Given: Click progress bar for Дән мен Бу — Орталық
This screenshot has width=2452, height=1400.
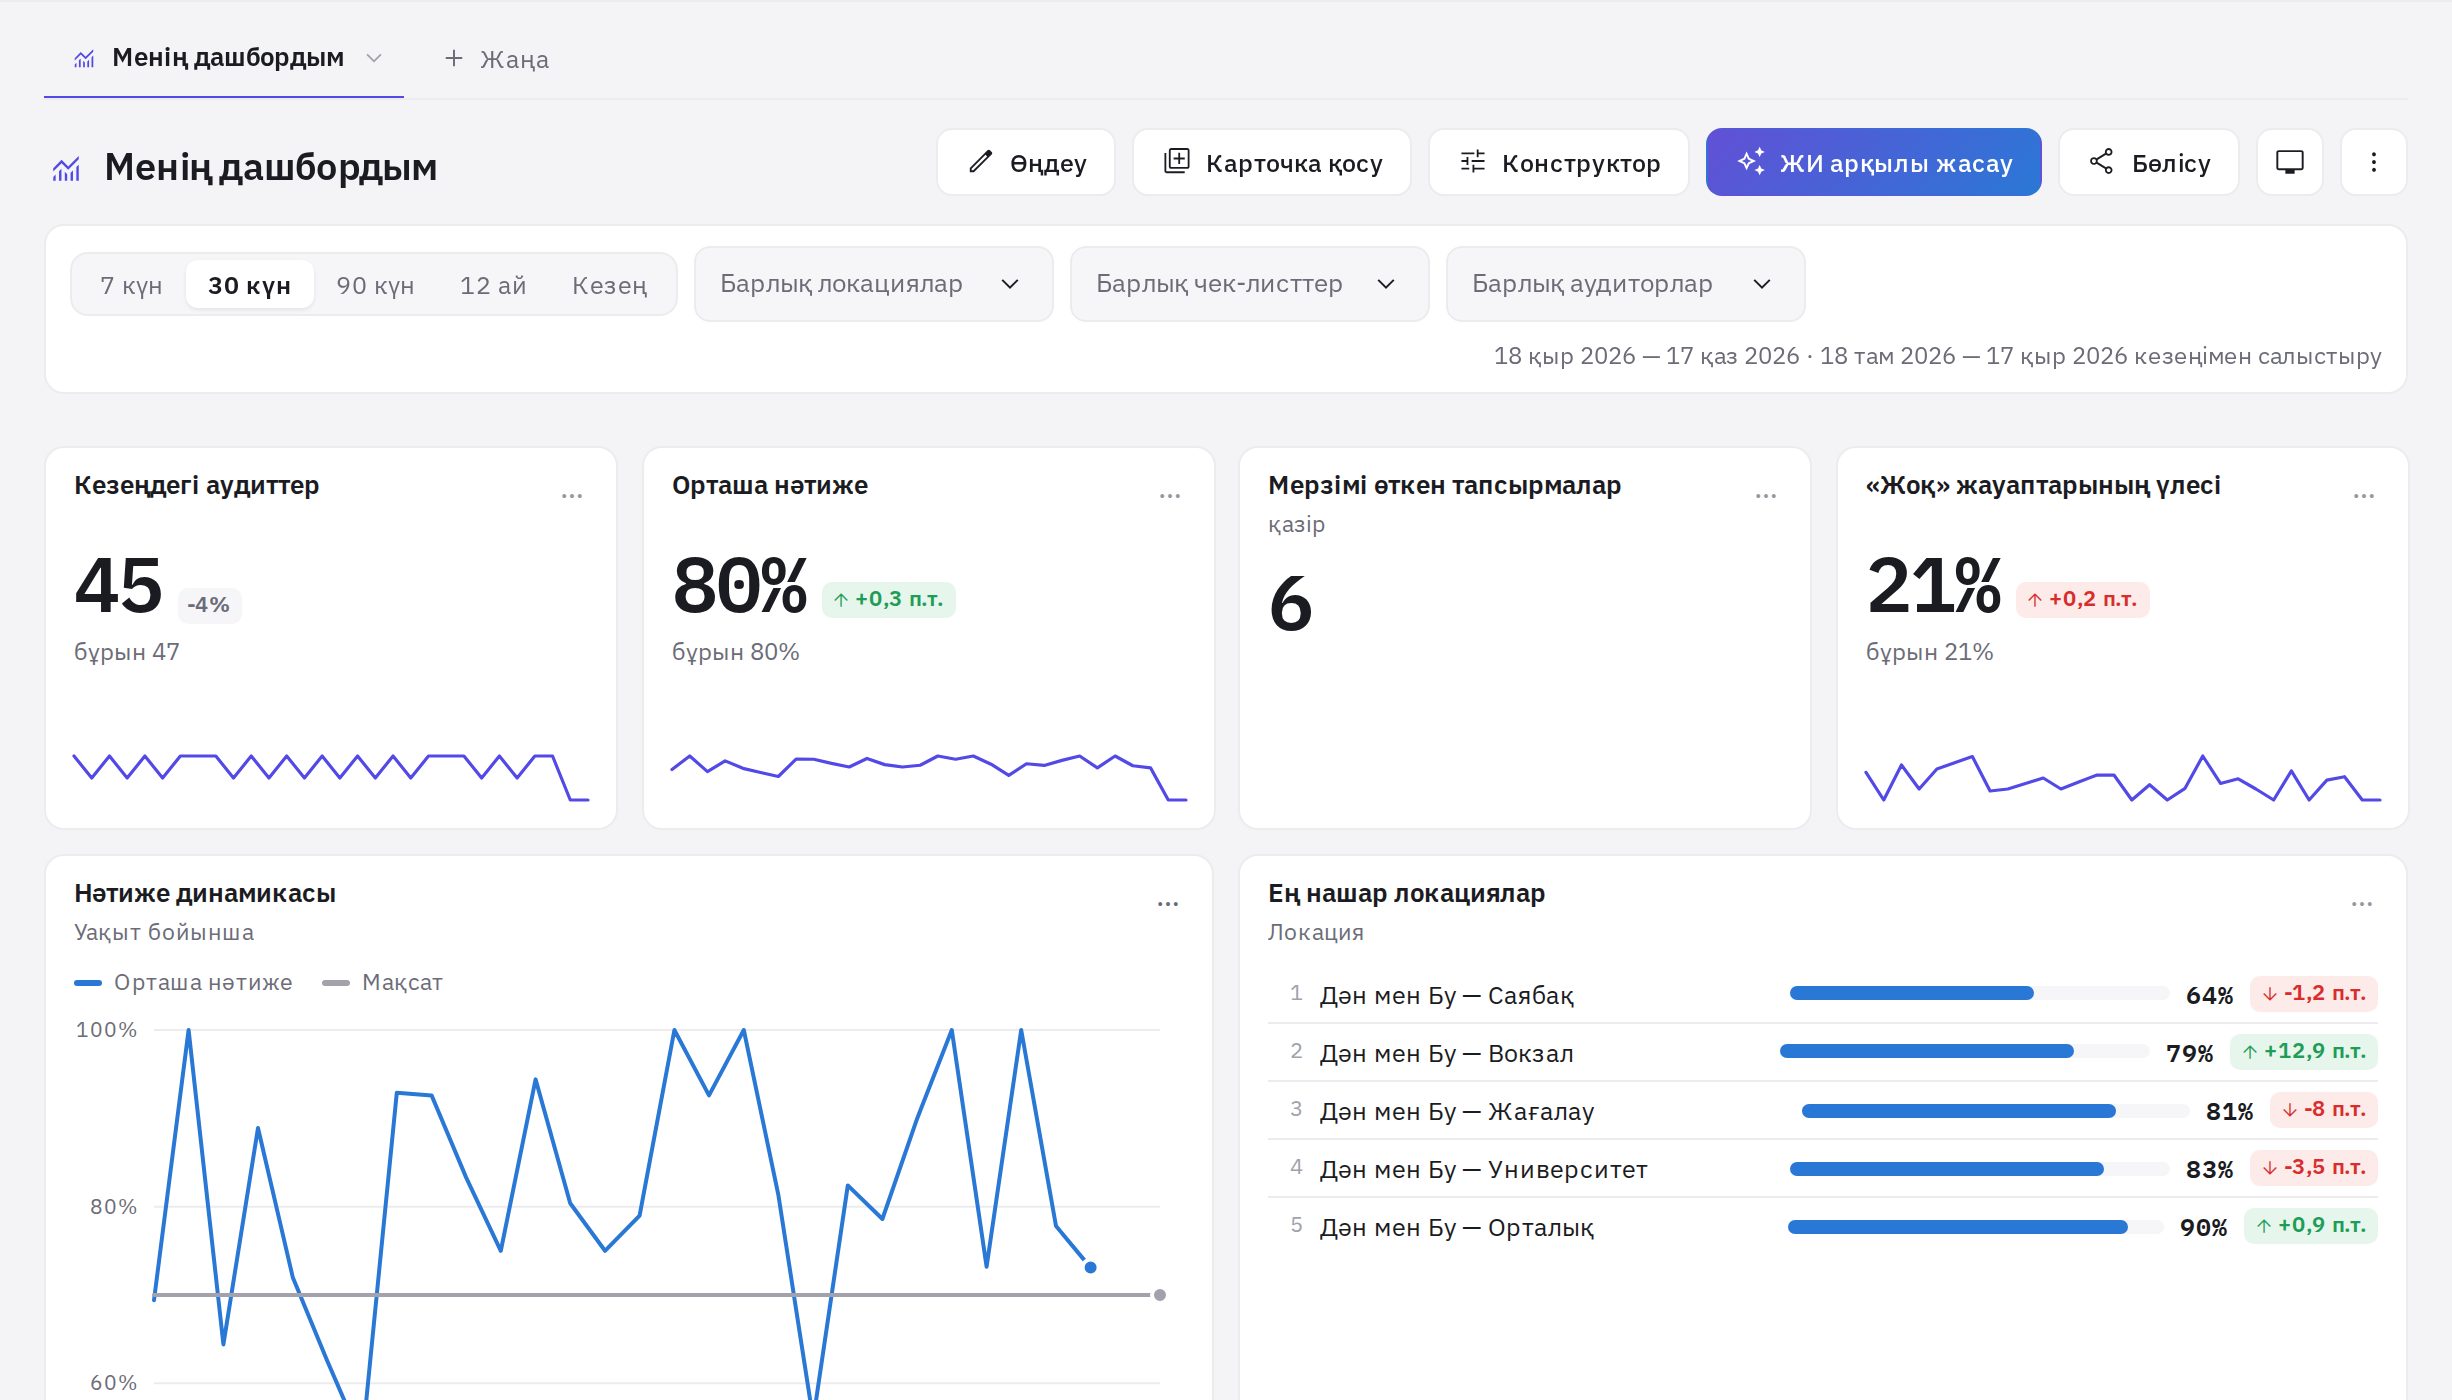Looking at the screenshot, I should (x=1975, y=1227).
